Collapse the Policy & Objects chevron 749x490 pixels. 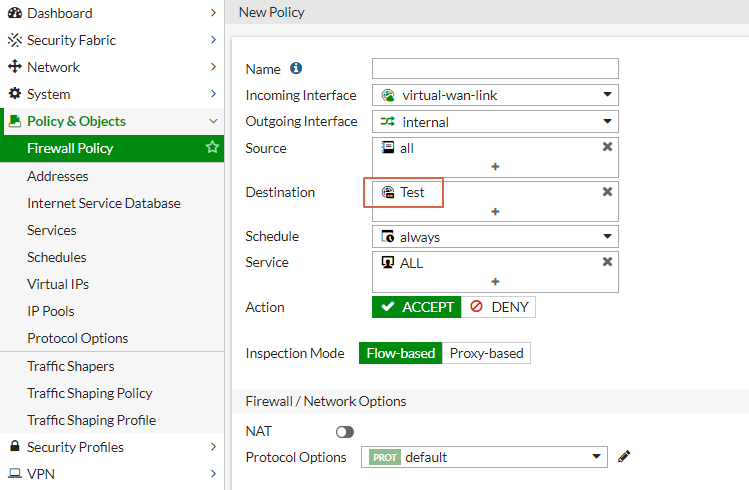point(214,121)
